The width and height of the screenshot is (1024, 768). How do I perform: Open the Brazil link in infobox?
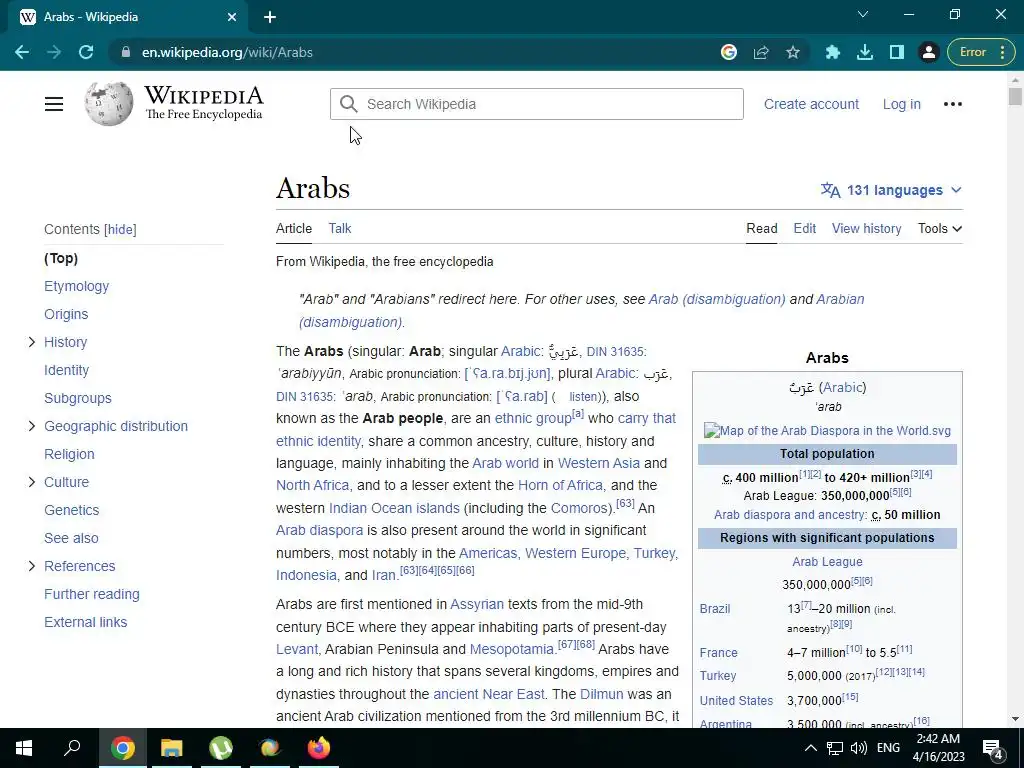click(x=714, y=609)
